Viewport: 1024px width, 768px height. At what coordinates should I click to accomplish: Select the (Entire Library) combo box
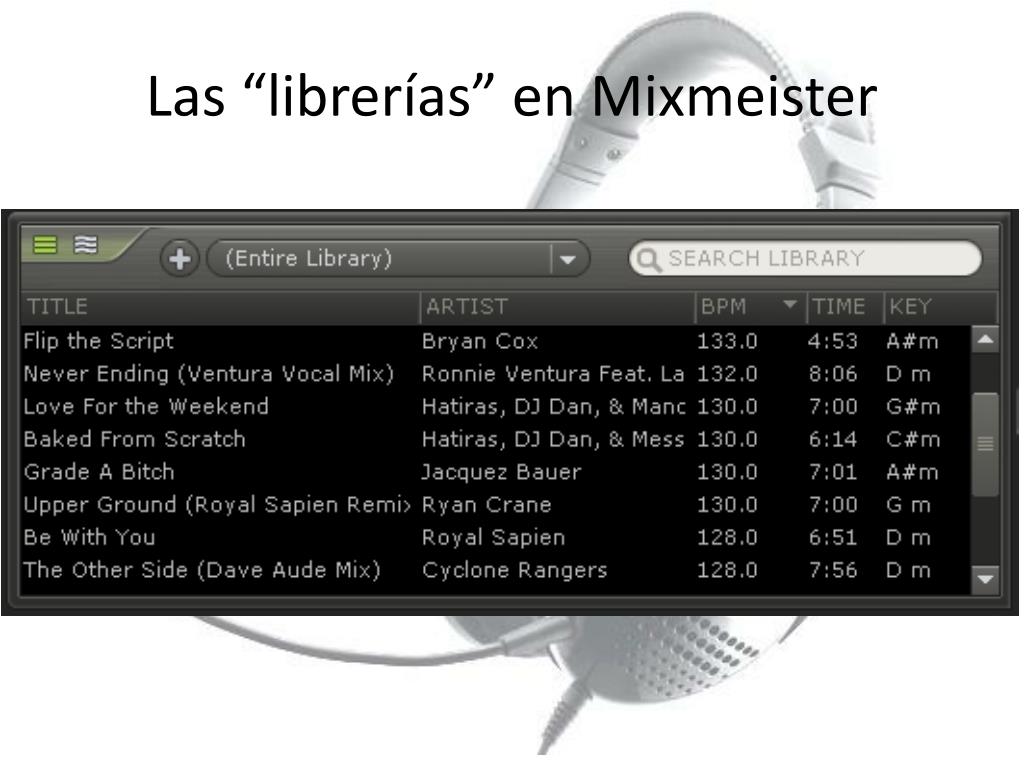[398, 259]
